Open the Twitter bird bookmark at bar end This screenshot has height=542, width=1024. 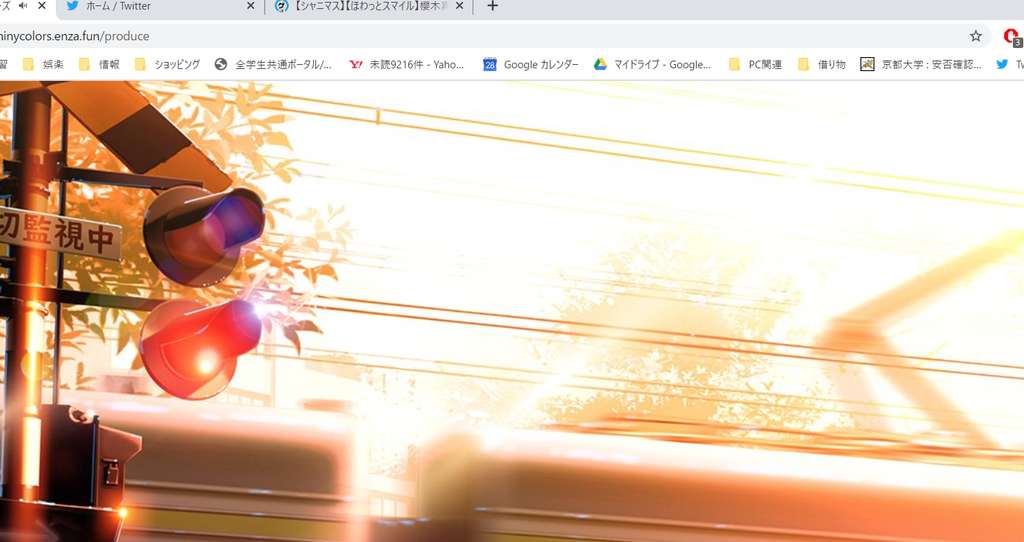pyautogui.click(x=1009, y=64)
